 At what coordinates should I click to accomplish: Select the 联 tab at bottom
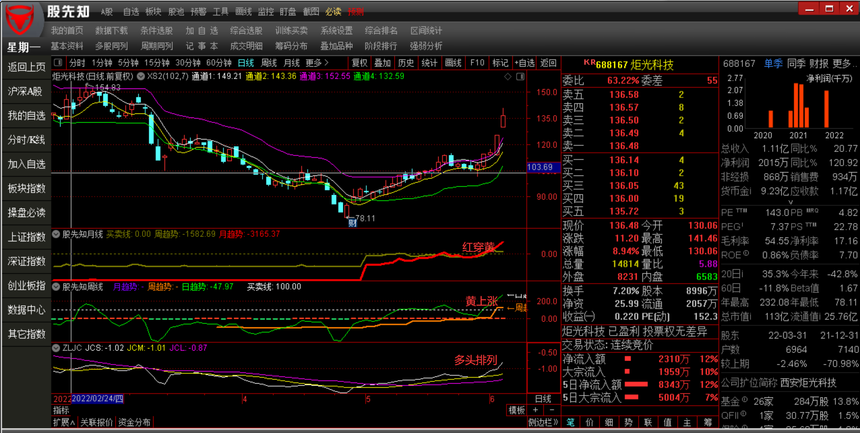(648, 422)
